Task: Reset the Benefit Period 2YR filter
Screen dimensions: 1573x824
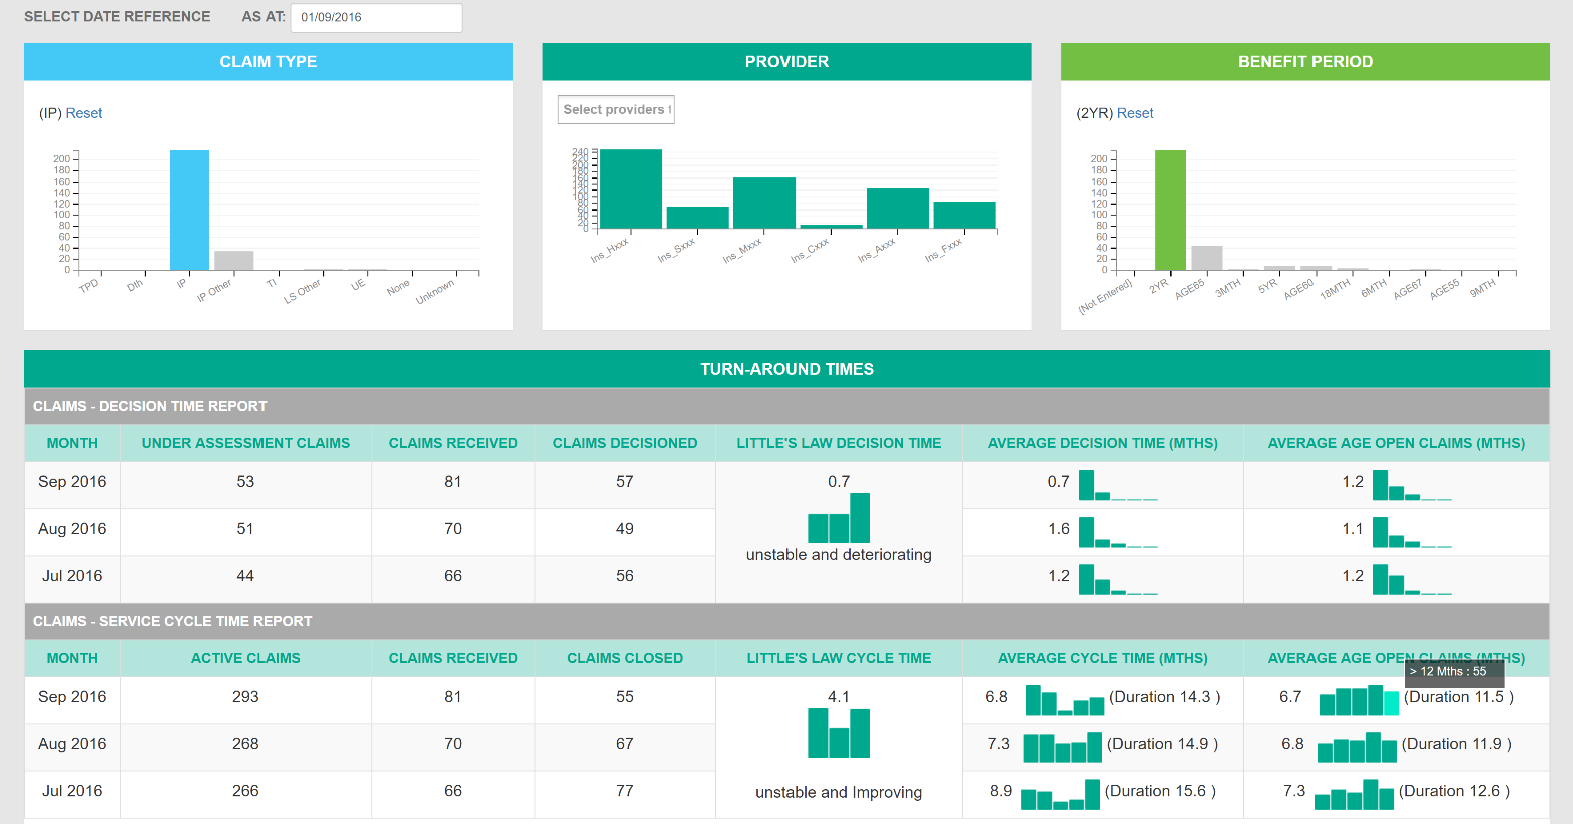Action: click(1135, 113)
